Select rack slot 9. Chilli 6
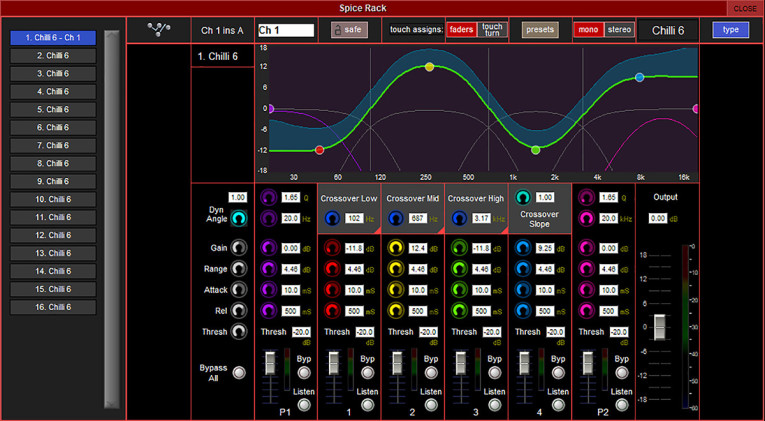Viewport: 765px width, 421px height. pyautogui.click(x=53, y=181)
